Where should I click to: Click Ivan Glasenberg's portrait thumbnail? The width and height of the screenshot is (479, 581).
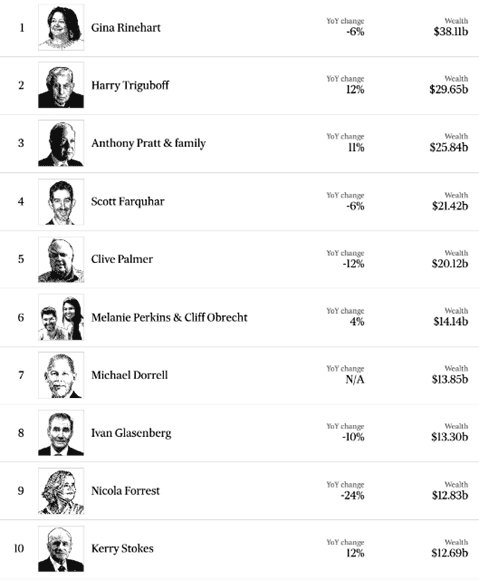(61, 433)
